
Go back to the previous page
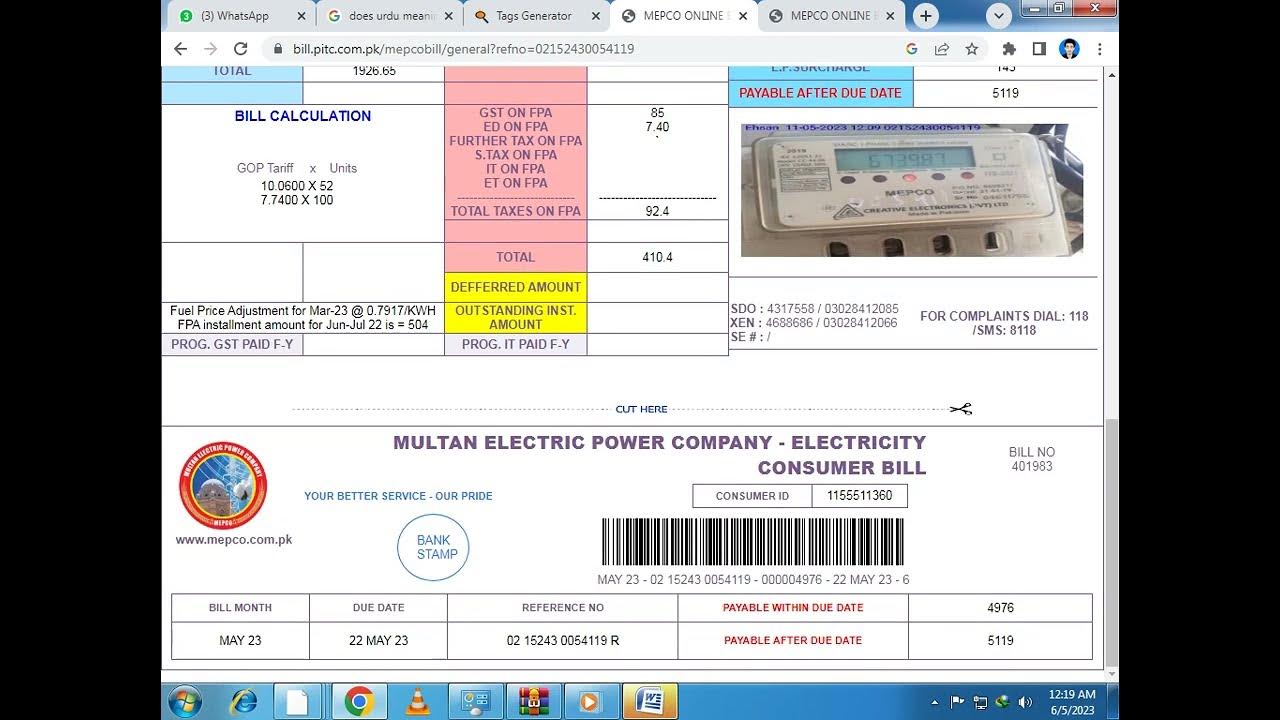click(180, 48)
